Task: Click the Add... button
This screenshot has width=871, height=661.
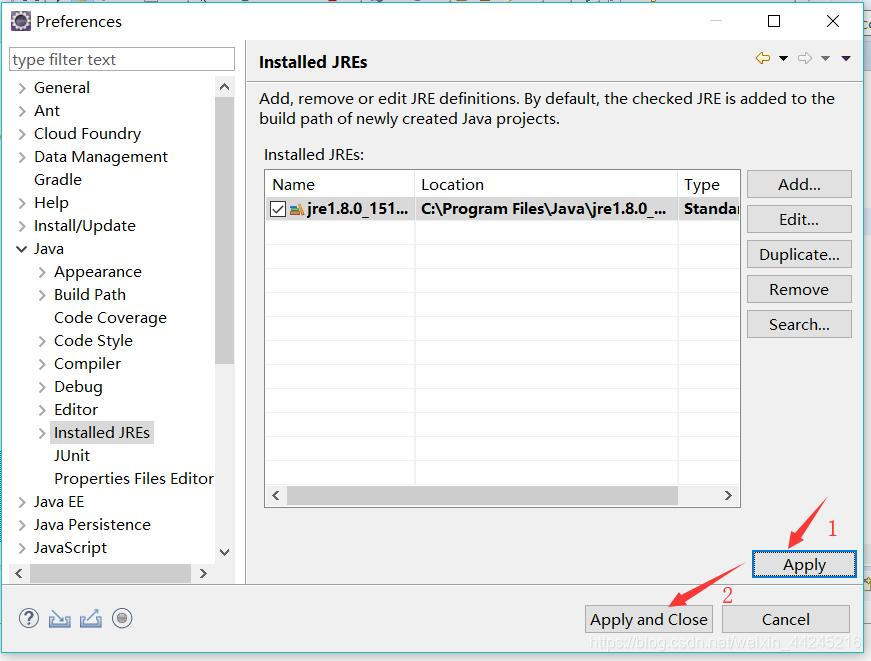Action: 799,184
